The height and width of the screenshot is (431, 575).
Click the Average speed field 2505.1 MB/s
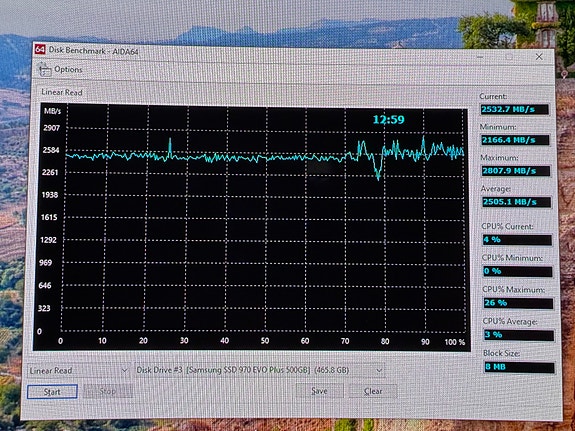click(516, 202)
